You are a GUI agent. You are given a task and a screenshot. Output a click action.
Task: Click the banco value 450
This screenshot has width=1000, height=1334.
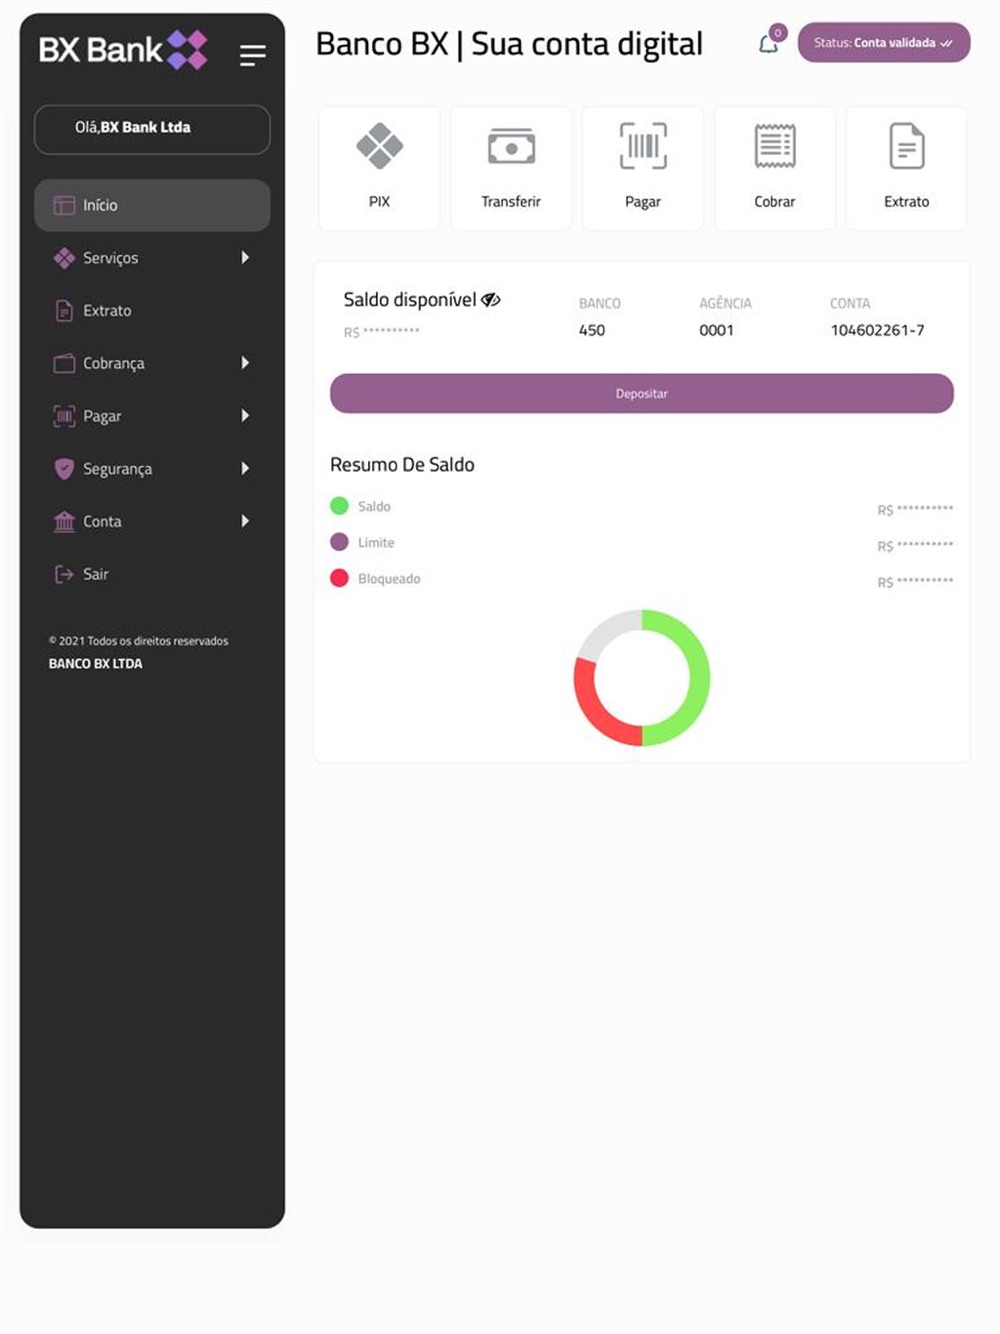pyautogui.click(x=592, y=330)
